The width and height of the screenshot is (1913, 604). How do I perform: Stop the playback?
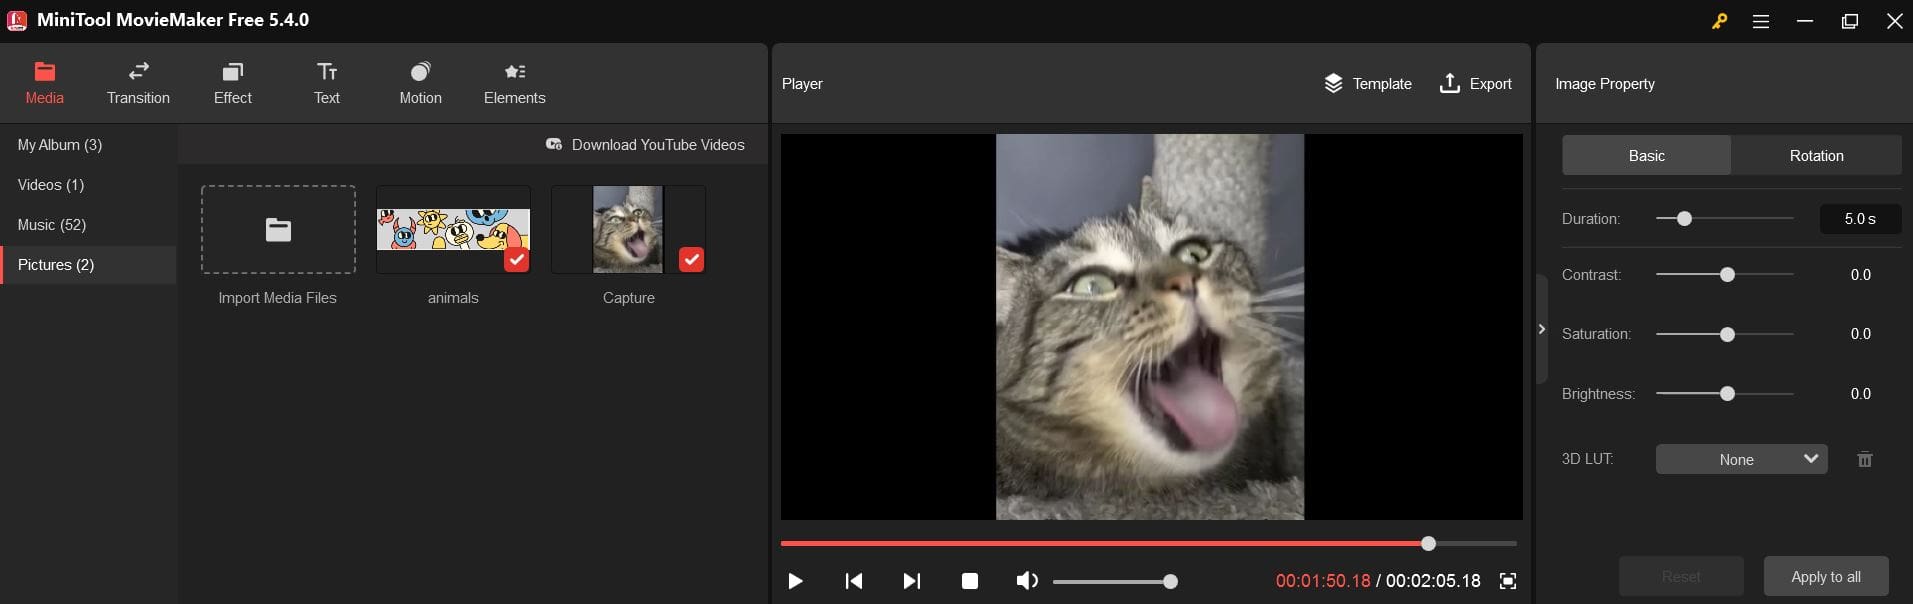(969, 581)
